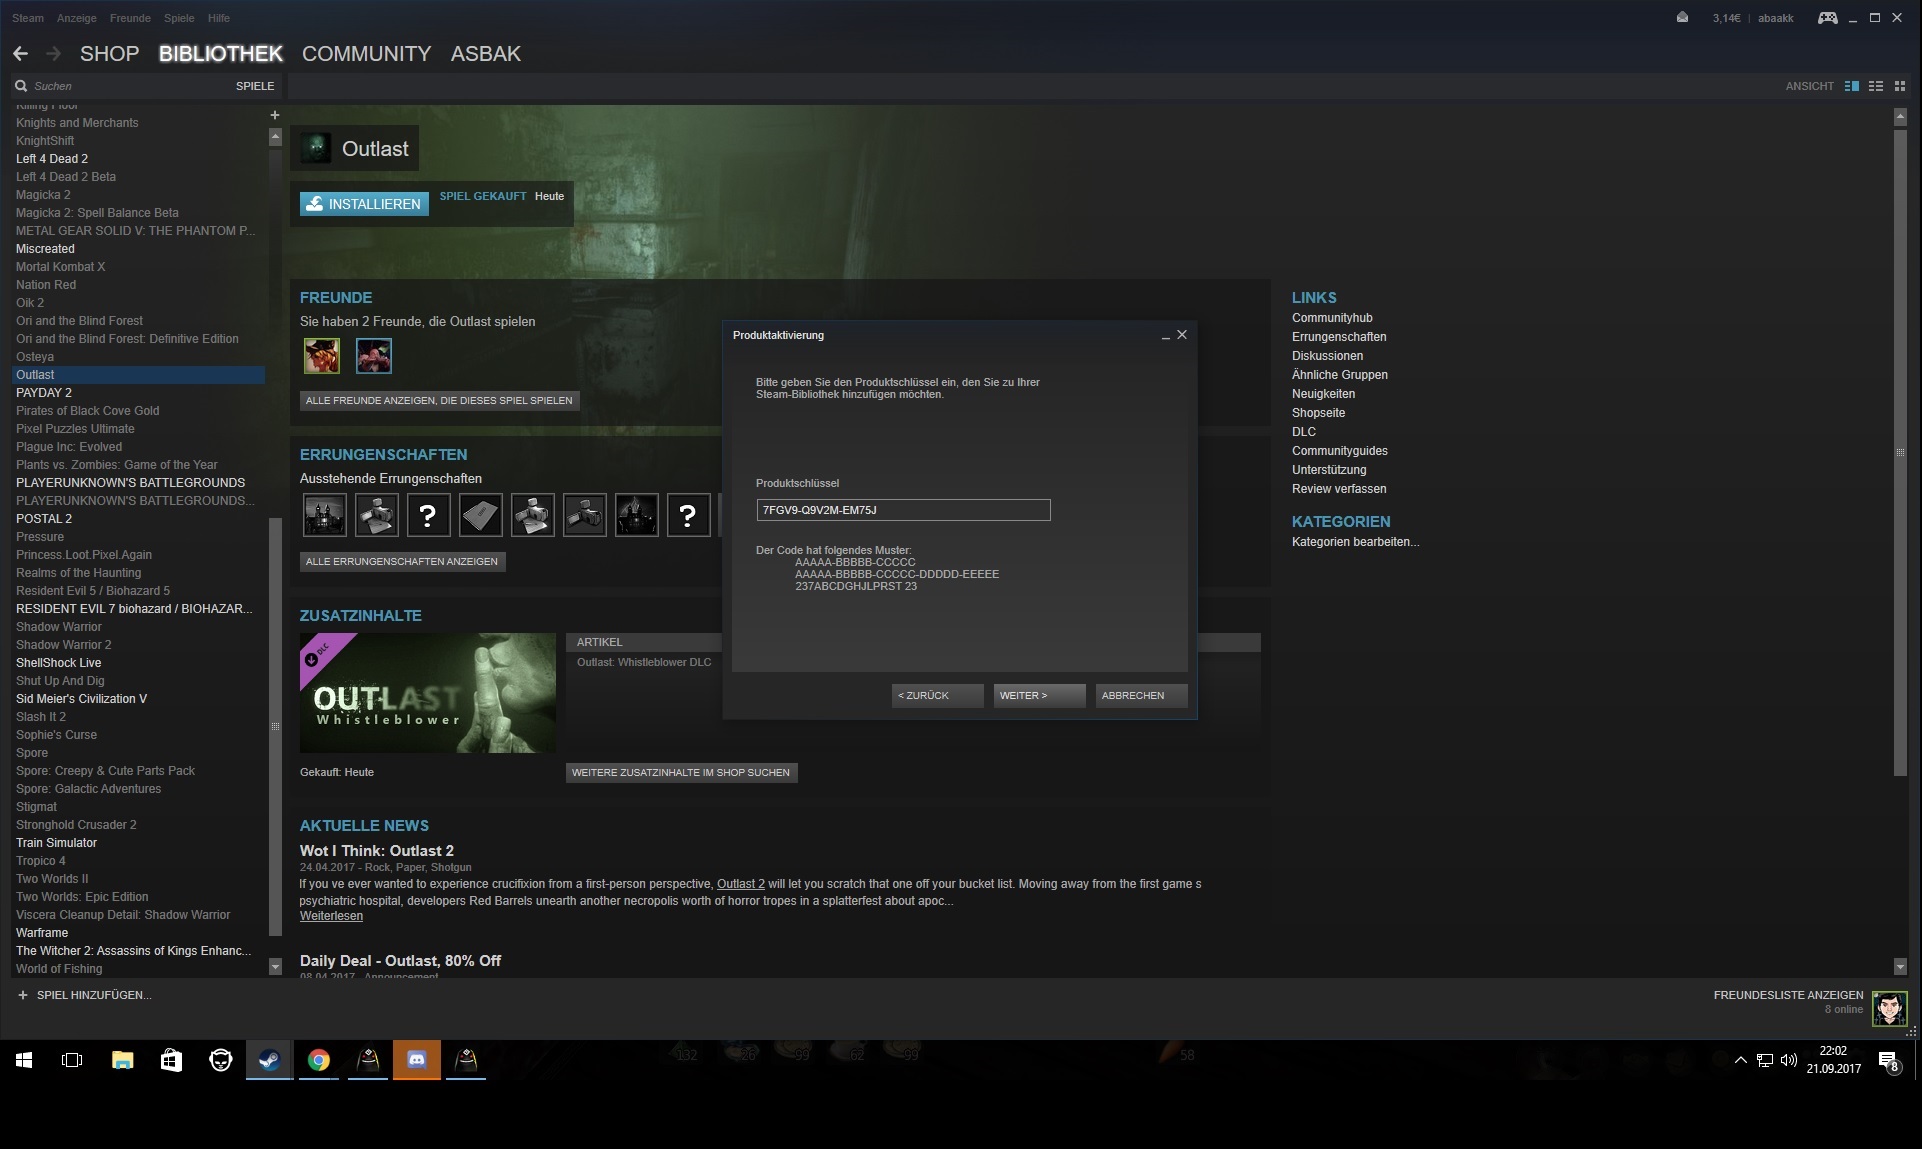
Task: Show hidden system tray icons
Action: [x=1740, y=1060]
